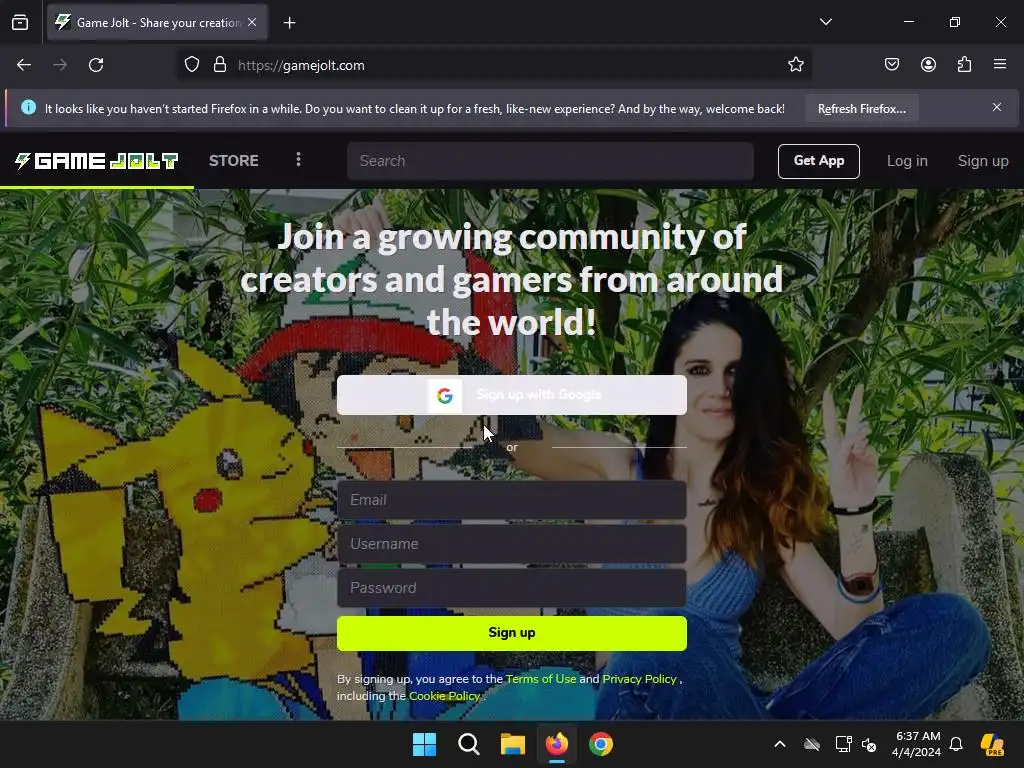Open the clock and date panel
Screen dimensions: 1024x768
[916, 744]
